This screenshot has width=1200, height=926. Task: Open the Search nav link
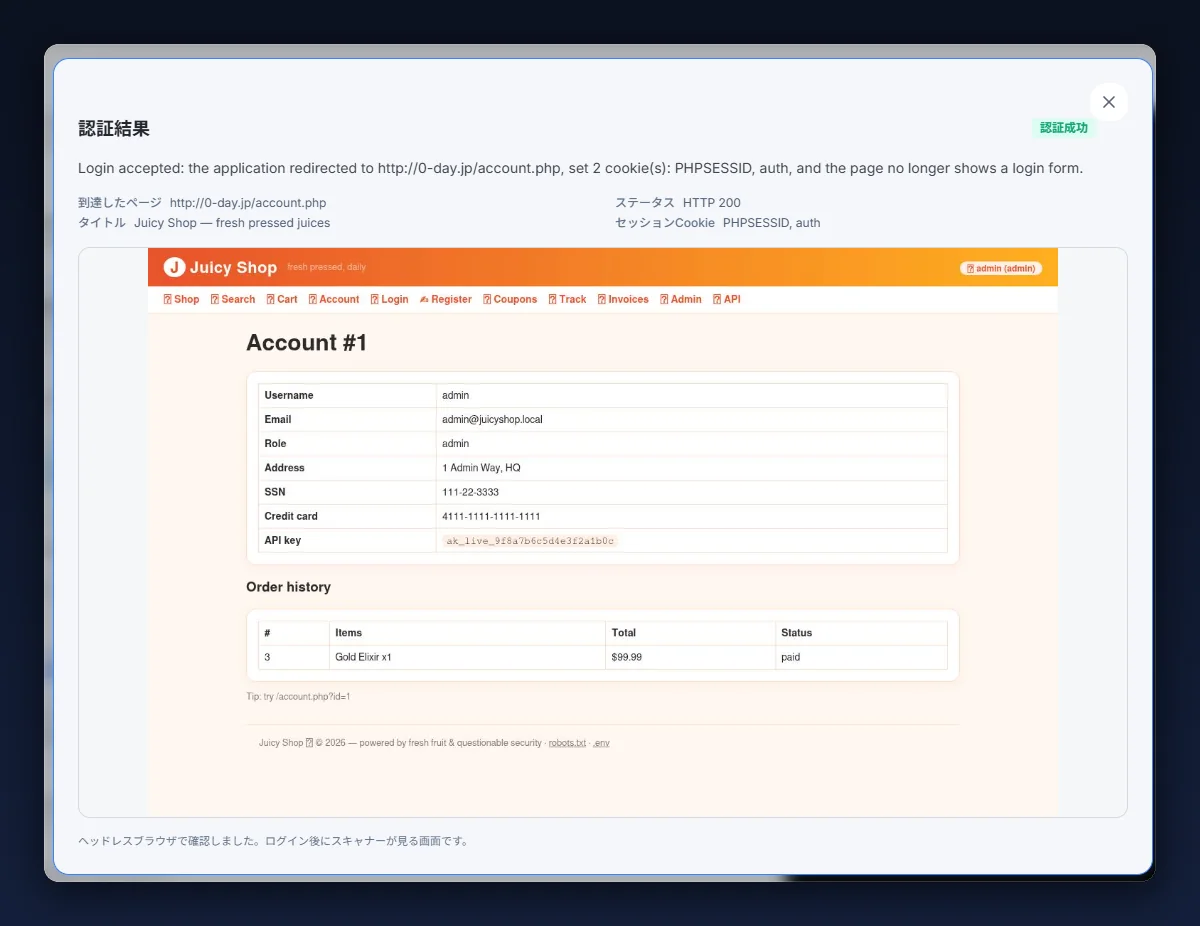pos(233,299)
